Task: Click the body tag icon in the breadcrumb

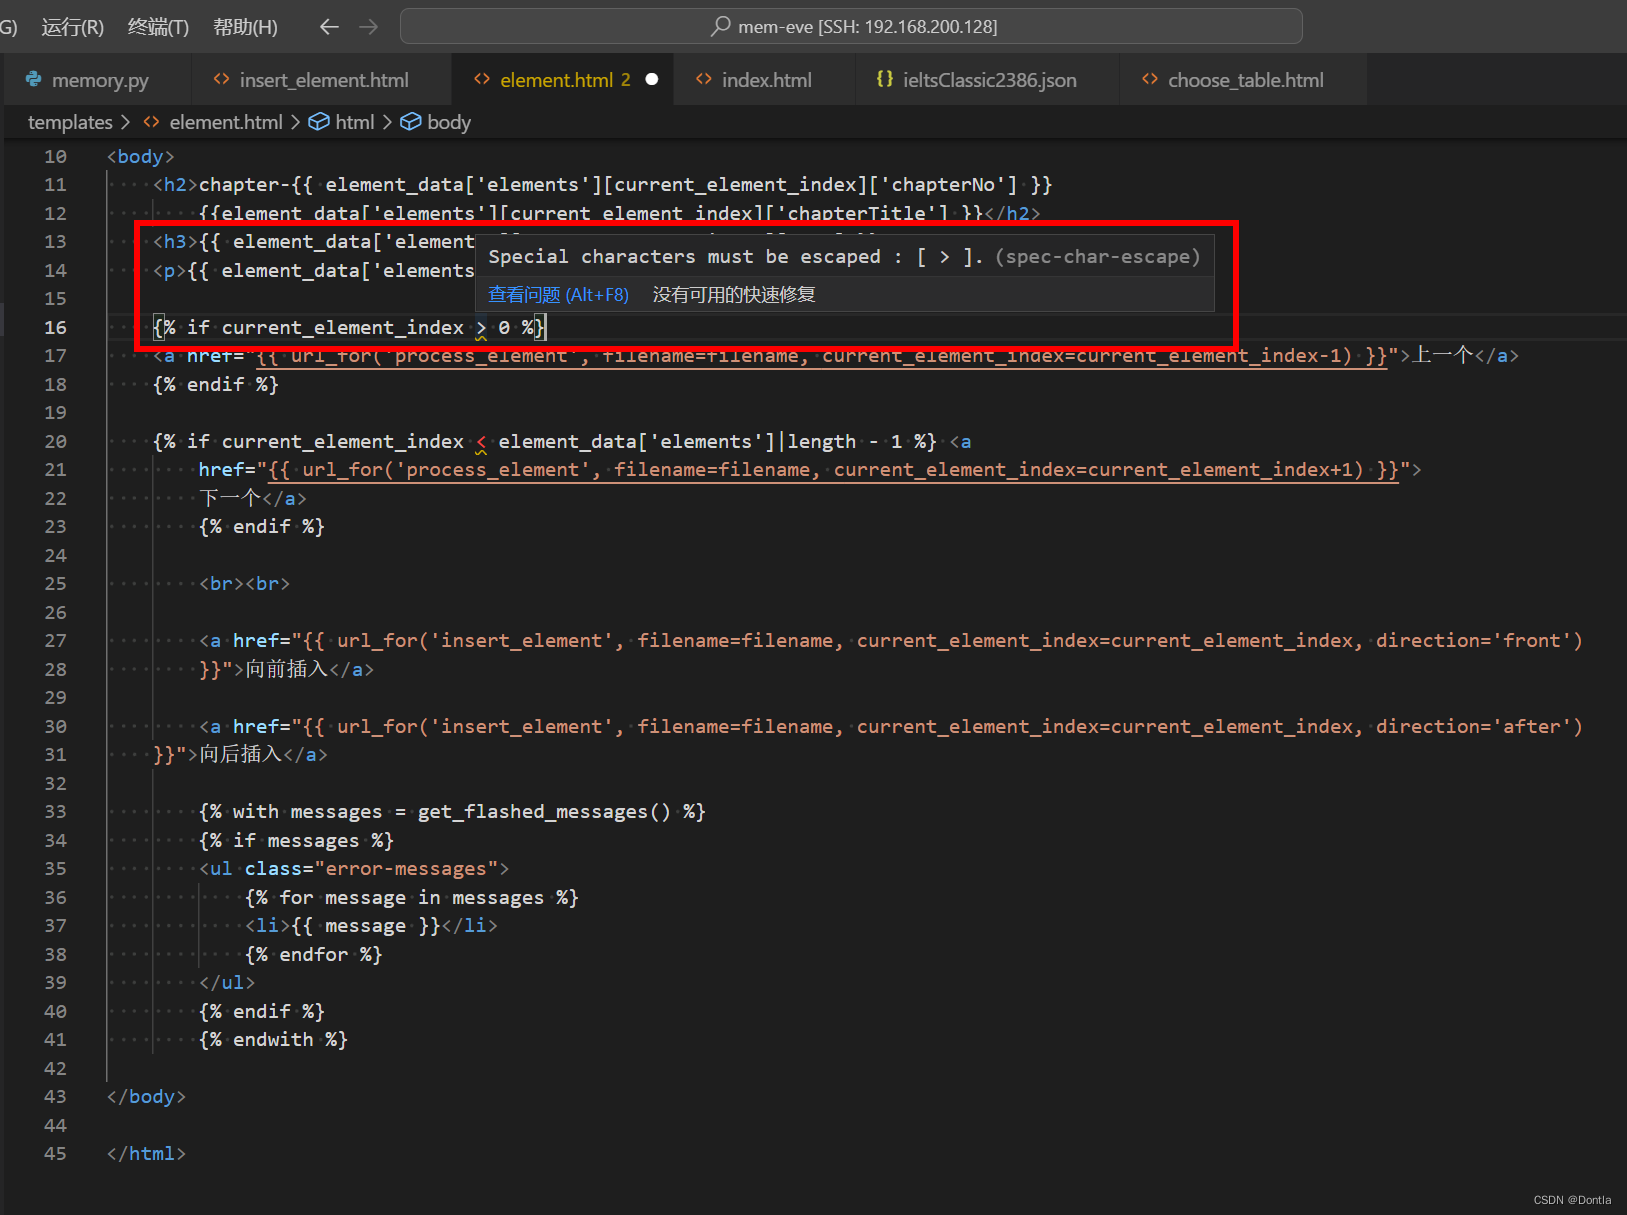Action: (411, 121)
